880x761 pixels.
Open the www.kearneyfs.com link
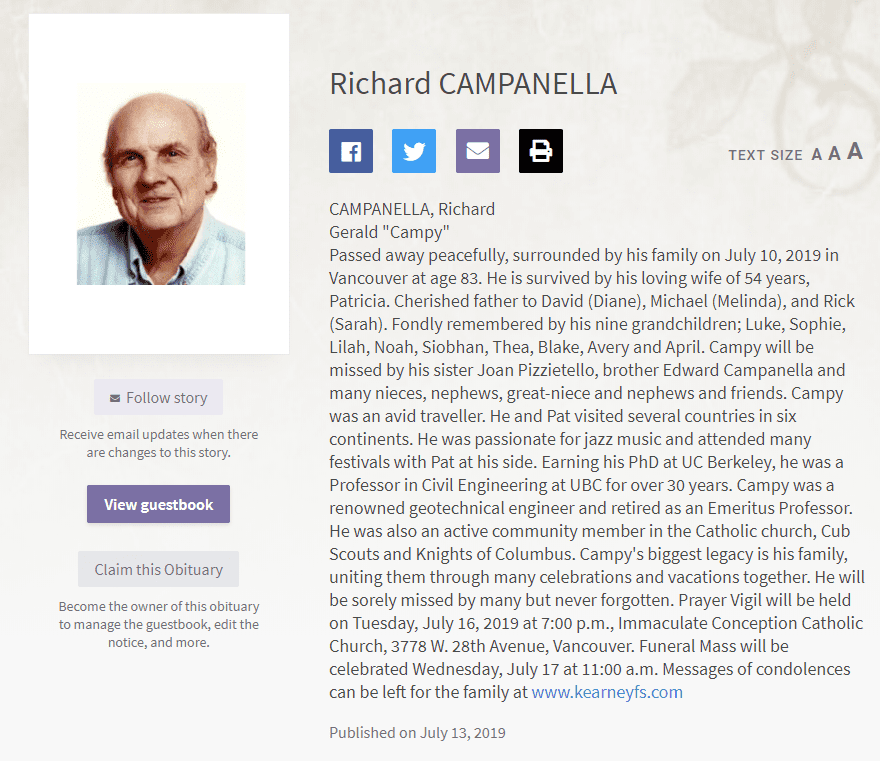tap(607, 692)
